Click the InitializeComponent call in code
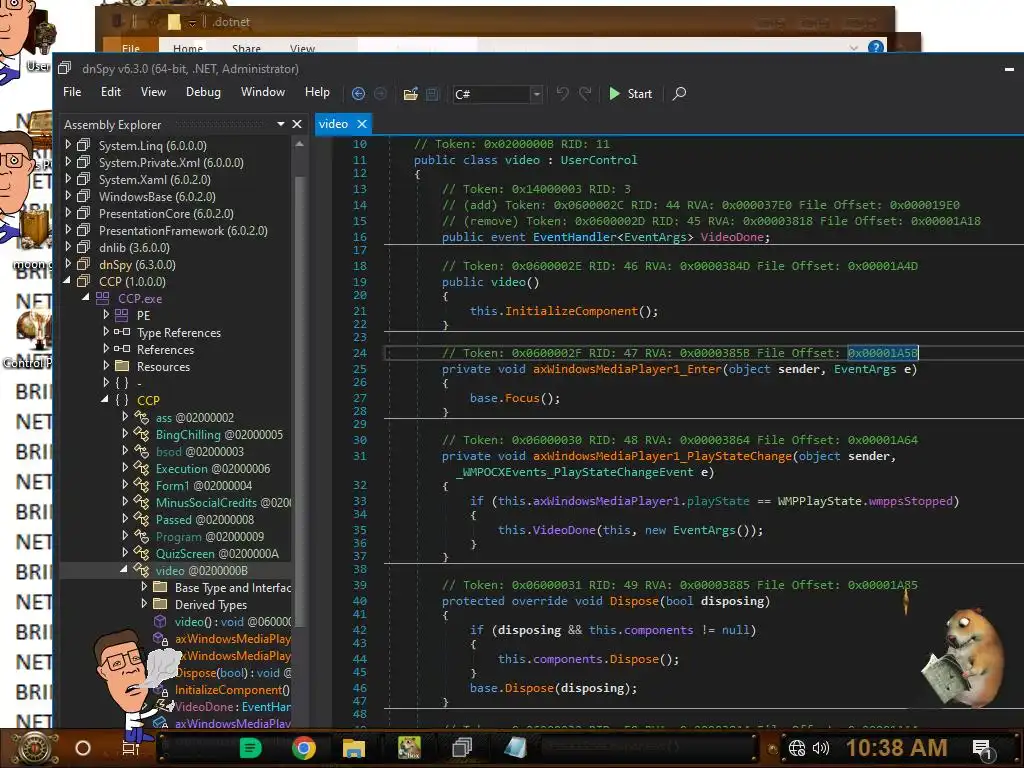The width and height of the screenshot is (1024, 768). pyautogui.click(x=571, y=311)
